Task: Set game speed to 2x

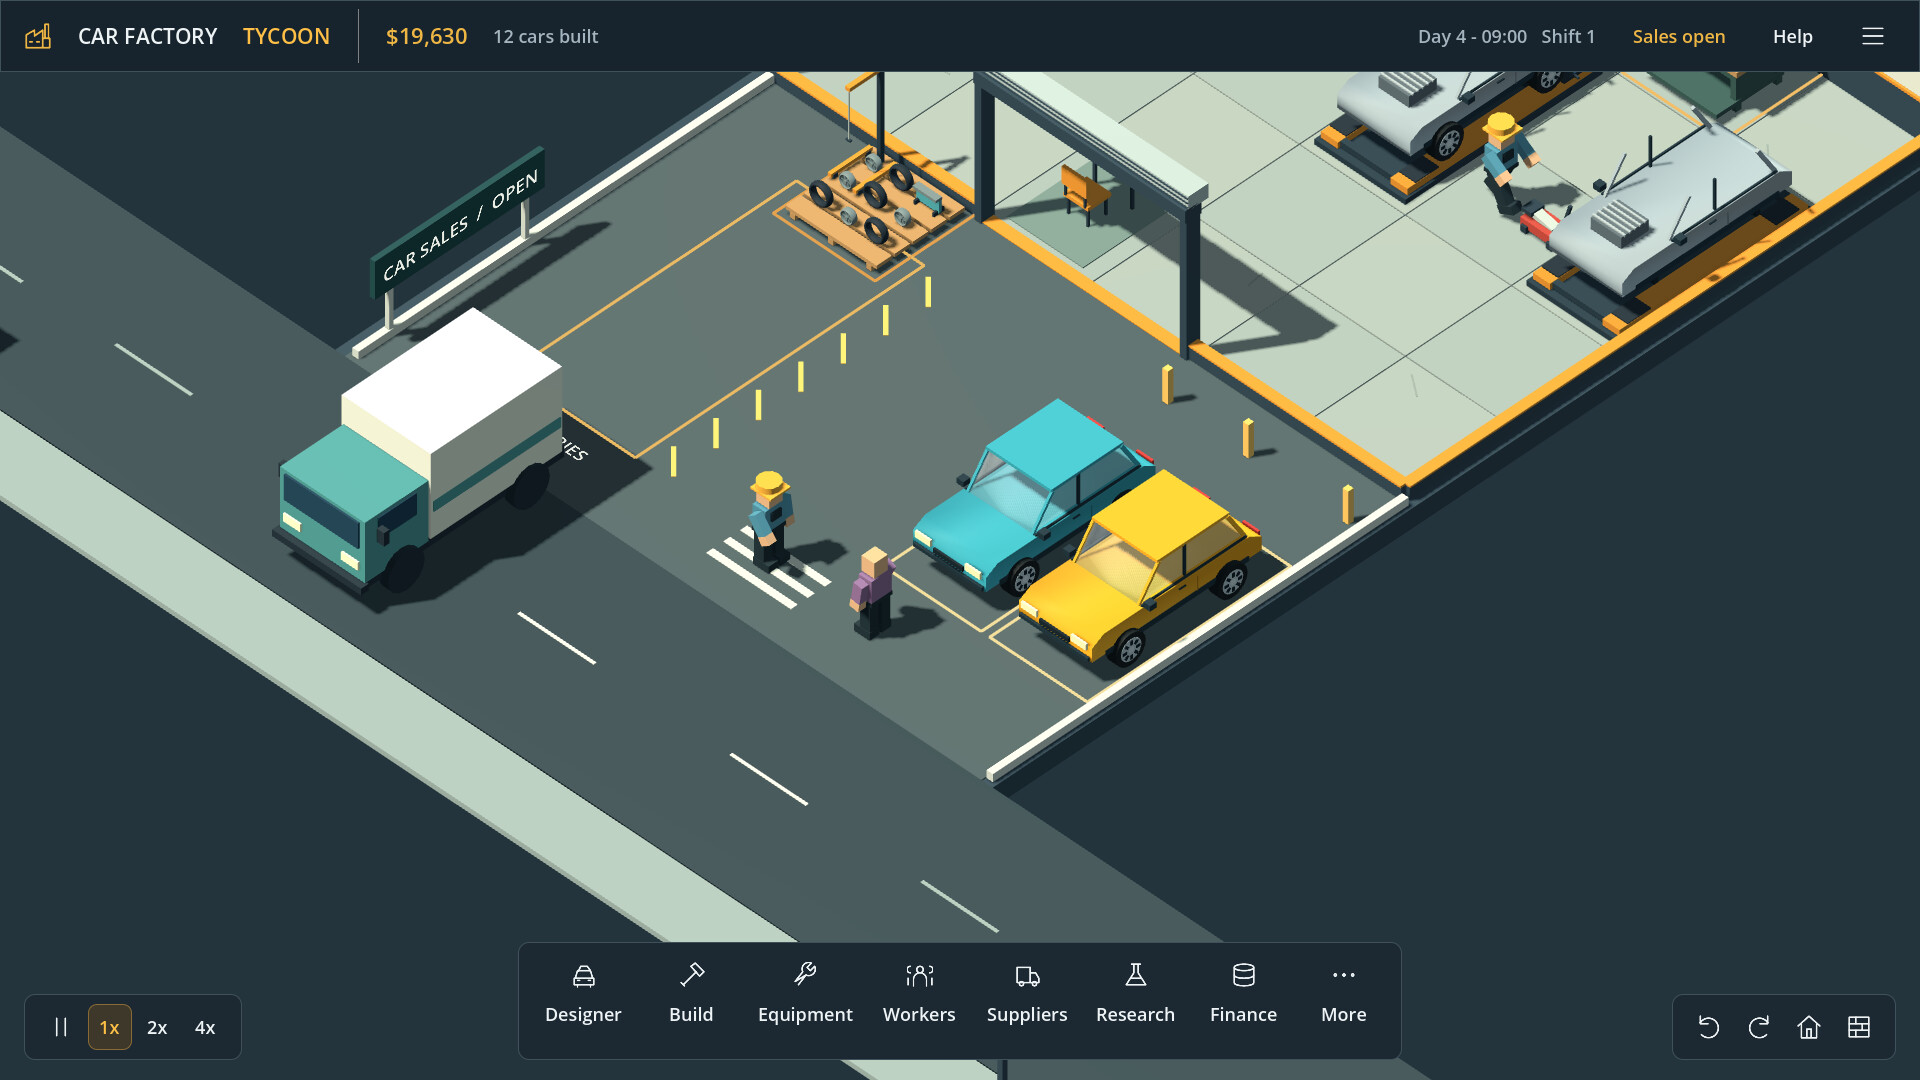Action: coord(157,1027)
